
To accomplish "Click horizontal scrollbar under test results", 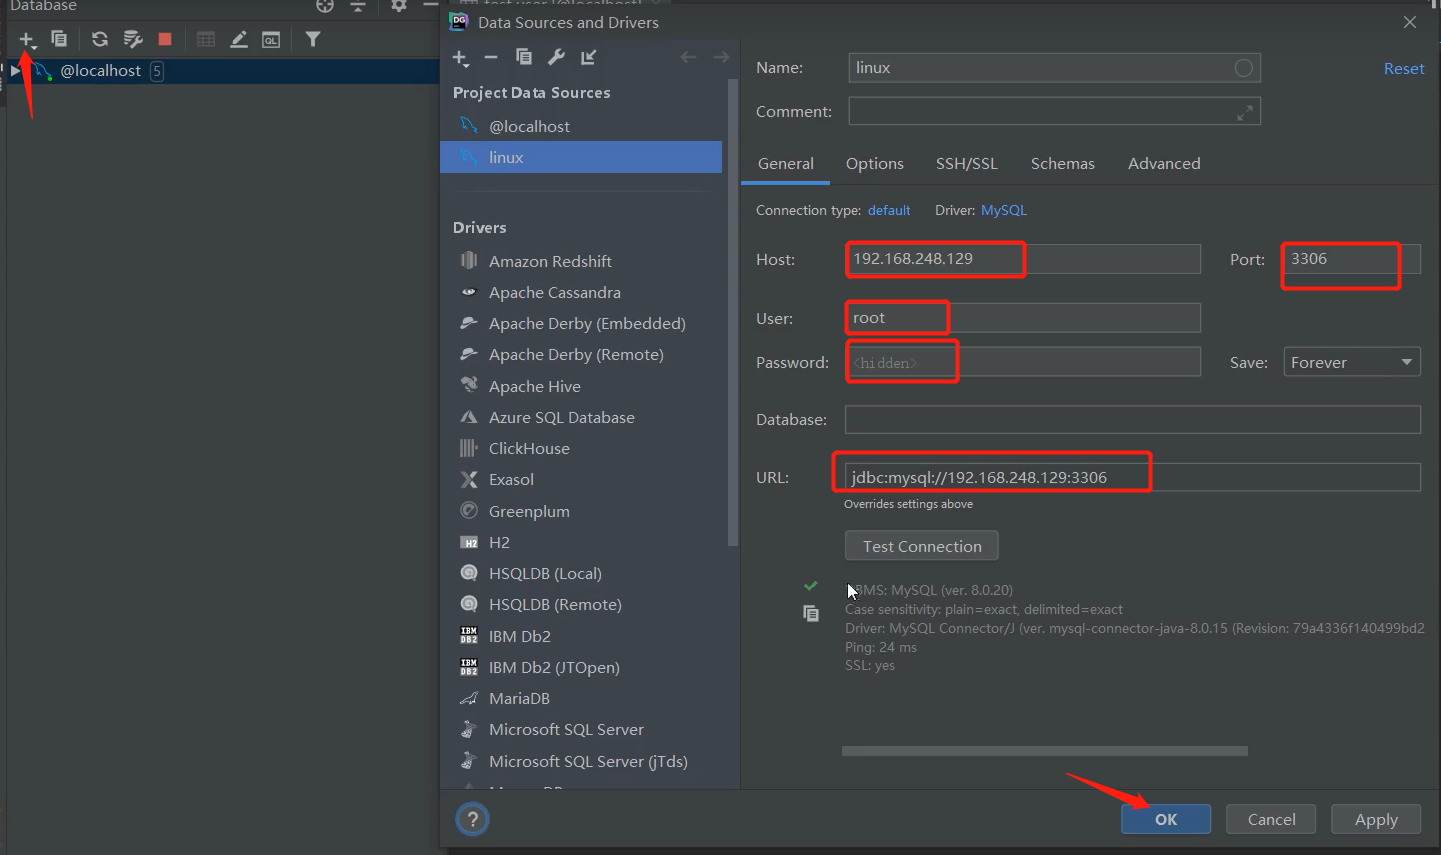I will coord(1045,751).
